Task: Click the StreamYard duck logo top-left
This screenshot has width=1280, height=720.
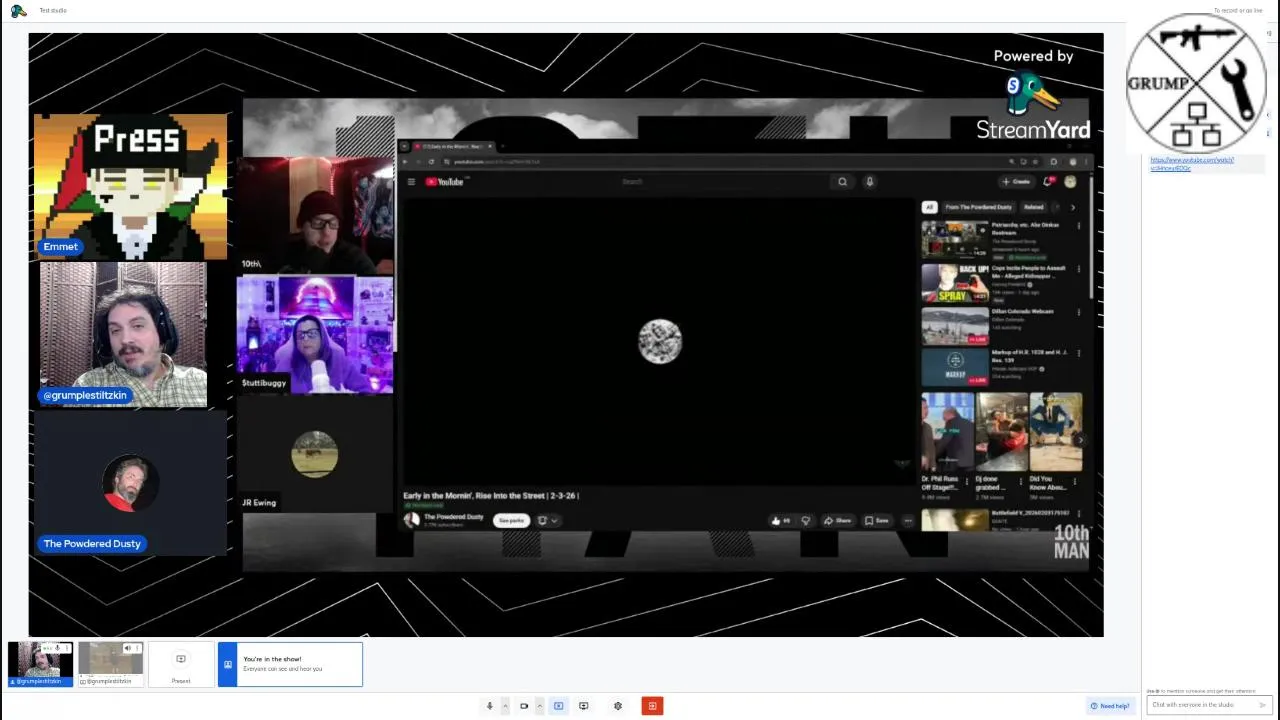Action: point(19,11)
